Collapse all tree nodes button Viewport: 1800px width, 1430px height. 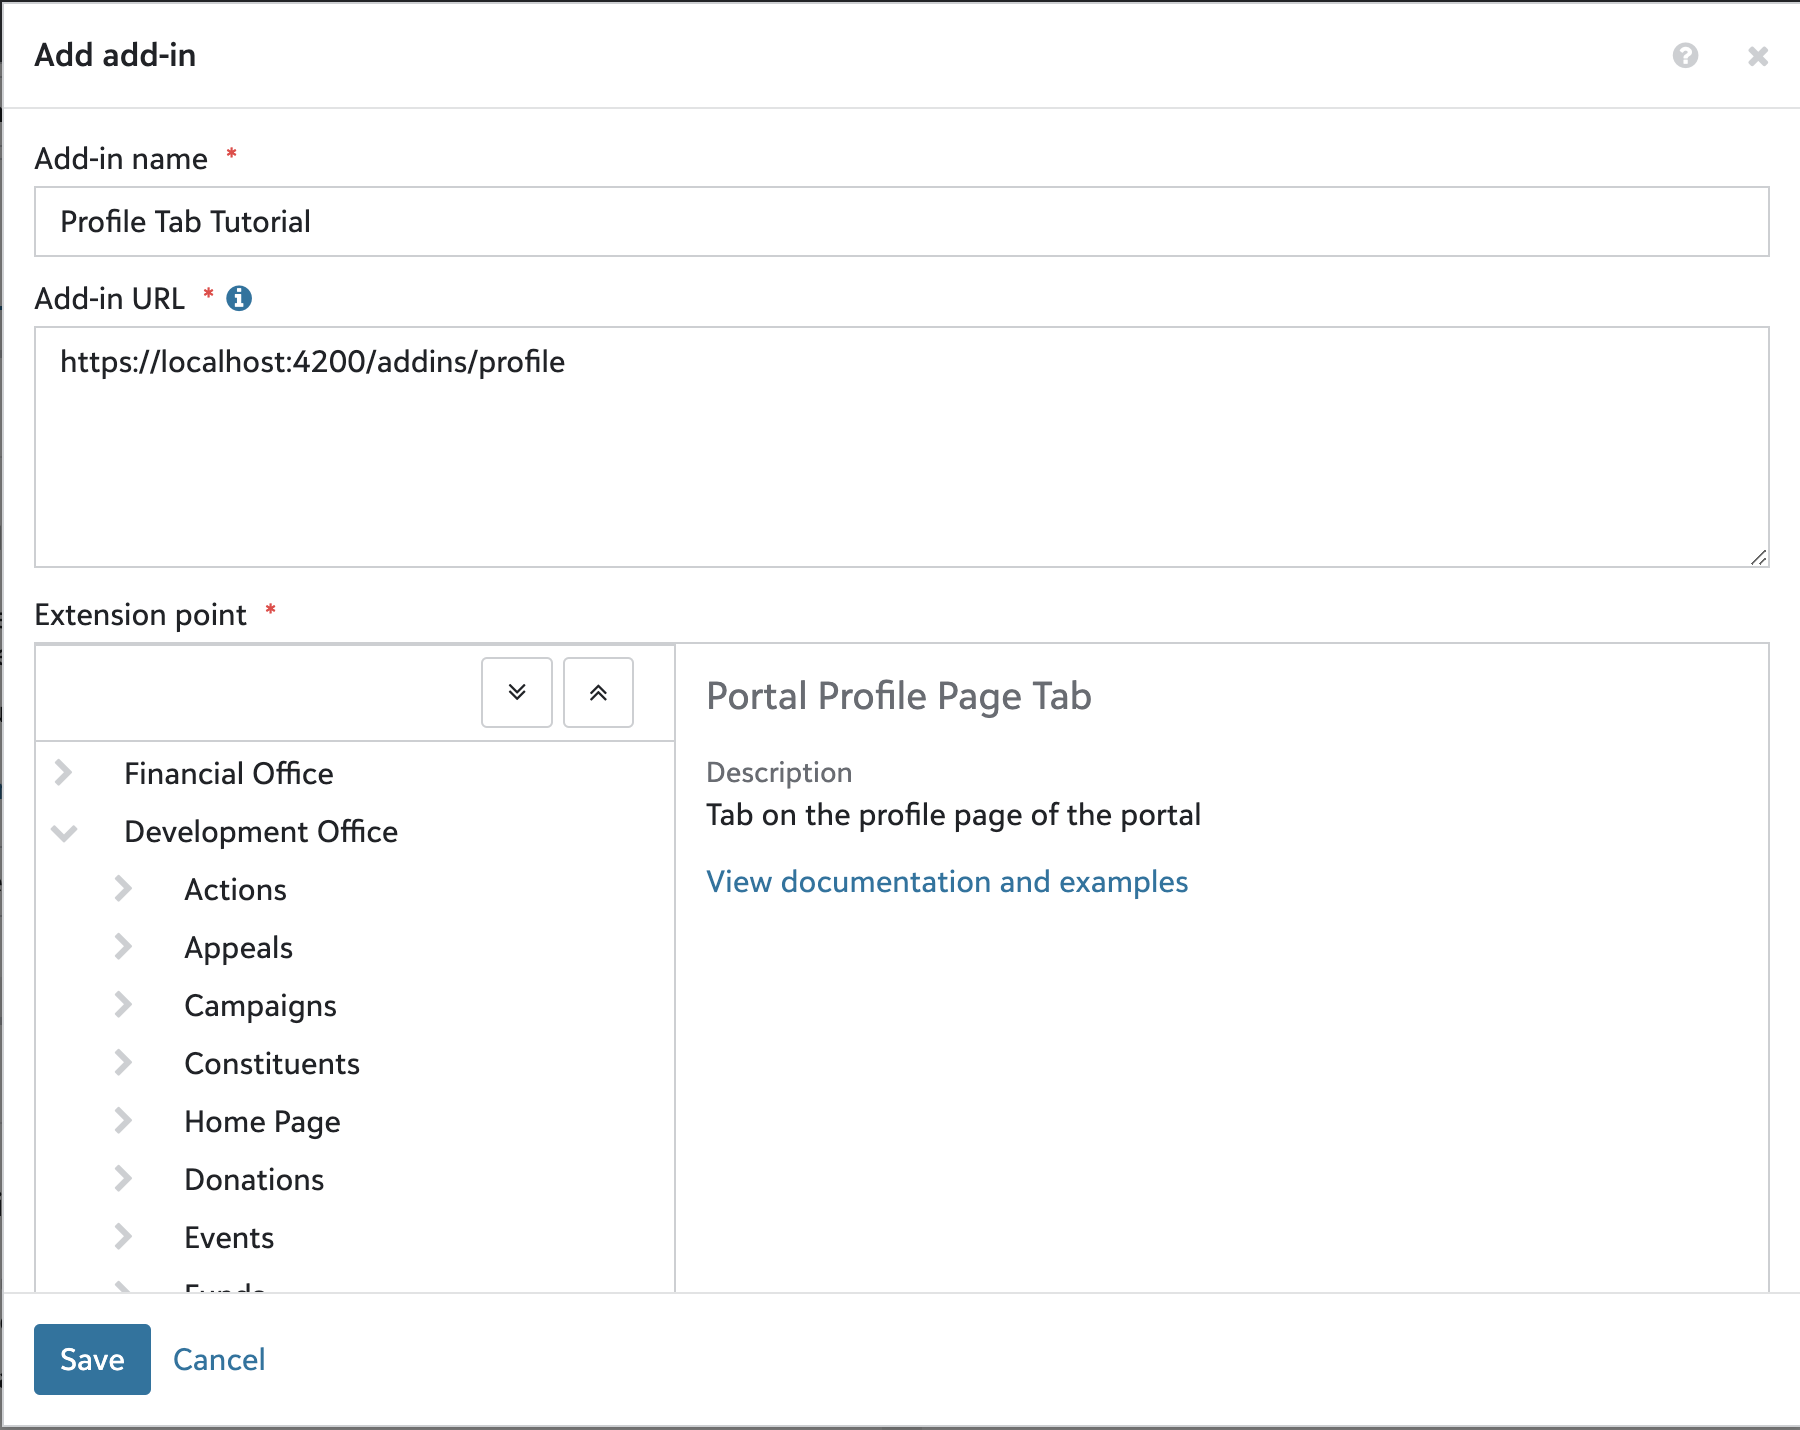(x=598, y=692)
